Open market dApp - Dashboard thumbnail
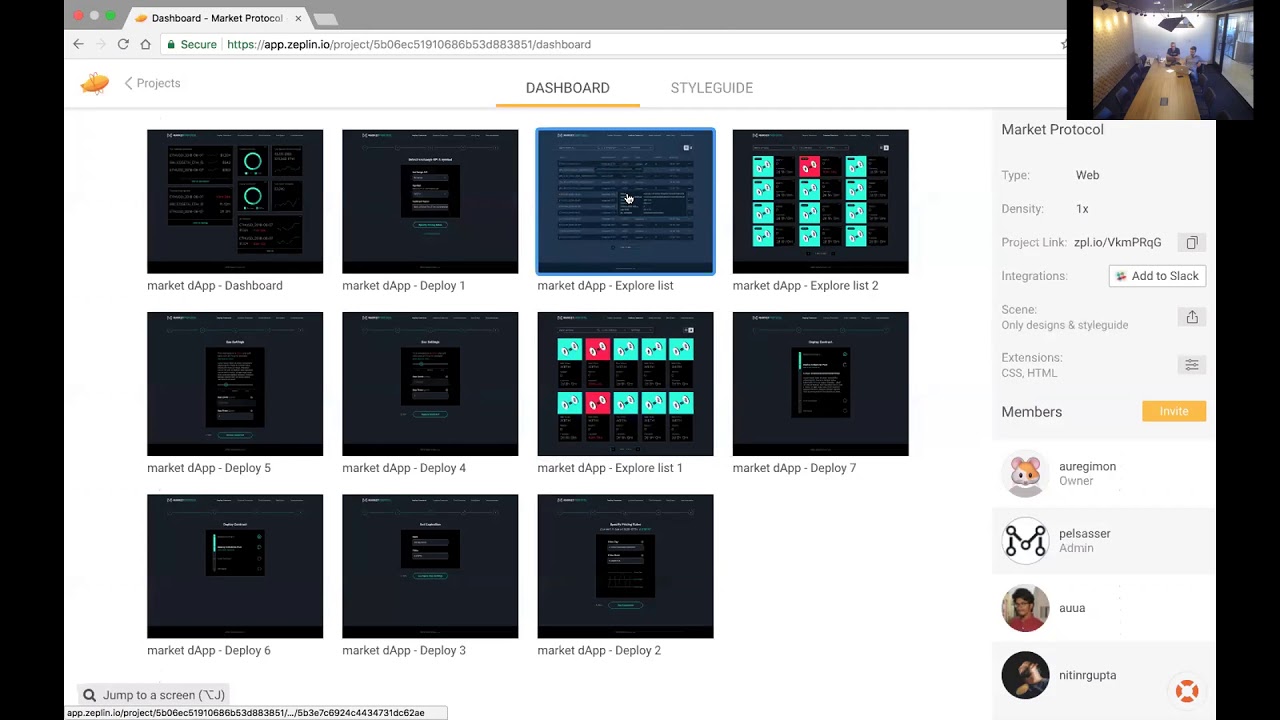This screenshot has width=1280, height=720. coord(235,201)
